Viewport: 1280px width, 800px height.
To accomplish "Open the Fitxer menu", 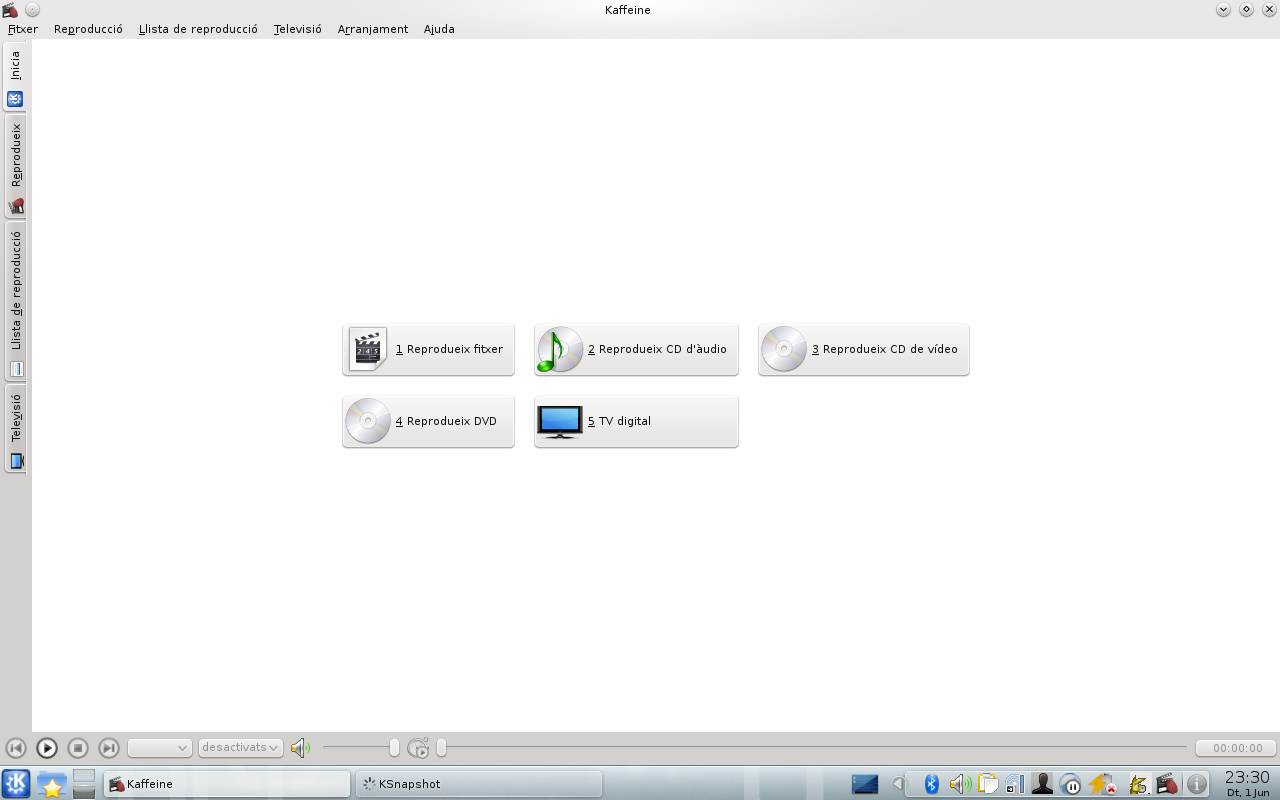I will pos(23,29).
